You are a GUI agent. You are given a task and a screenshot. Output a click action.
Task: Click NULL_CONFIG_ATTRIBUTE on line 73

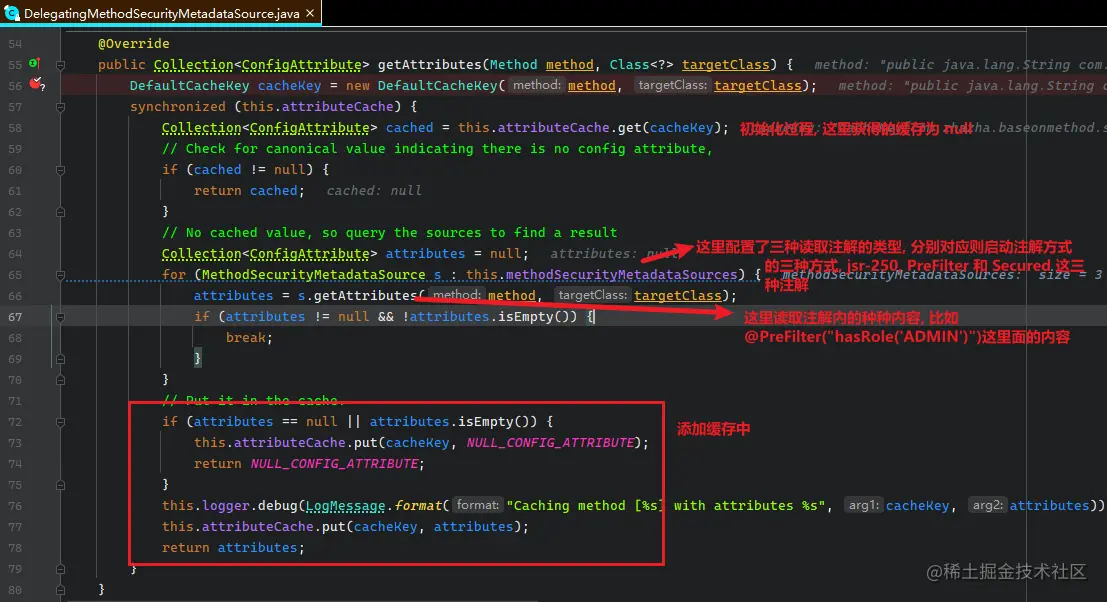(x=550, y=443)
